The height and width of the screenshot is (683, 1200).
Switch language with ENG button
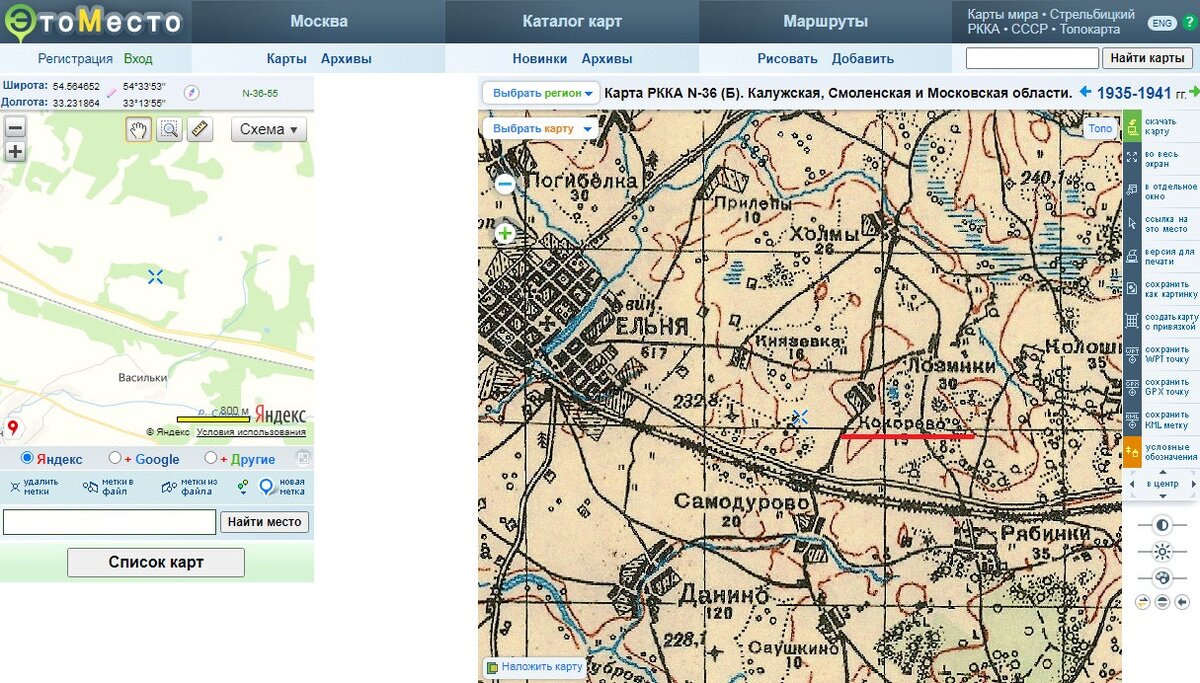point(1161,22)
